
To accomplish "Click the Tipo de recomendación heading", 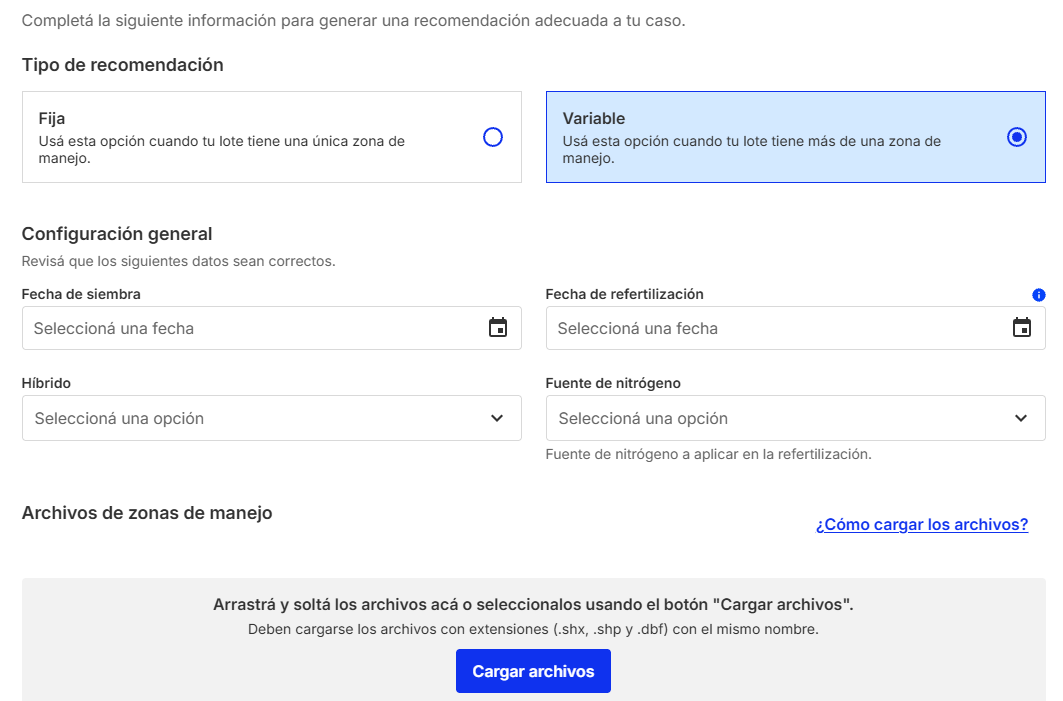I will [x=123, y=65].
